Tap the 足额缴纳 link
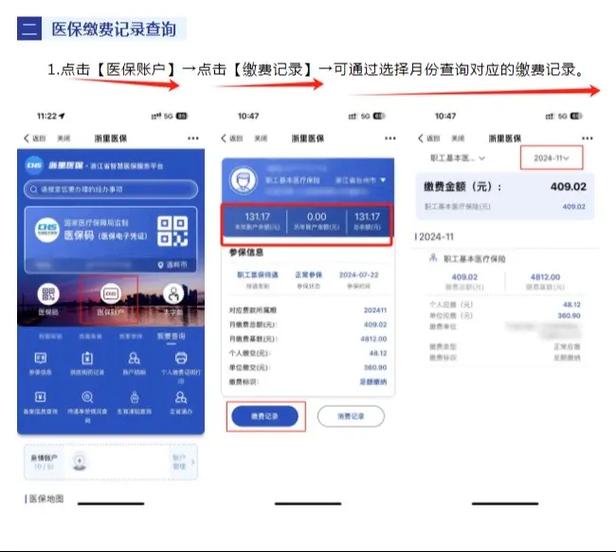The image size is (616, 552). 373,381
